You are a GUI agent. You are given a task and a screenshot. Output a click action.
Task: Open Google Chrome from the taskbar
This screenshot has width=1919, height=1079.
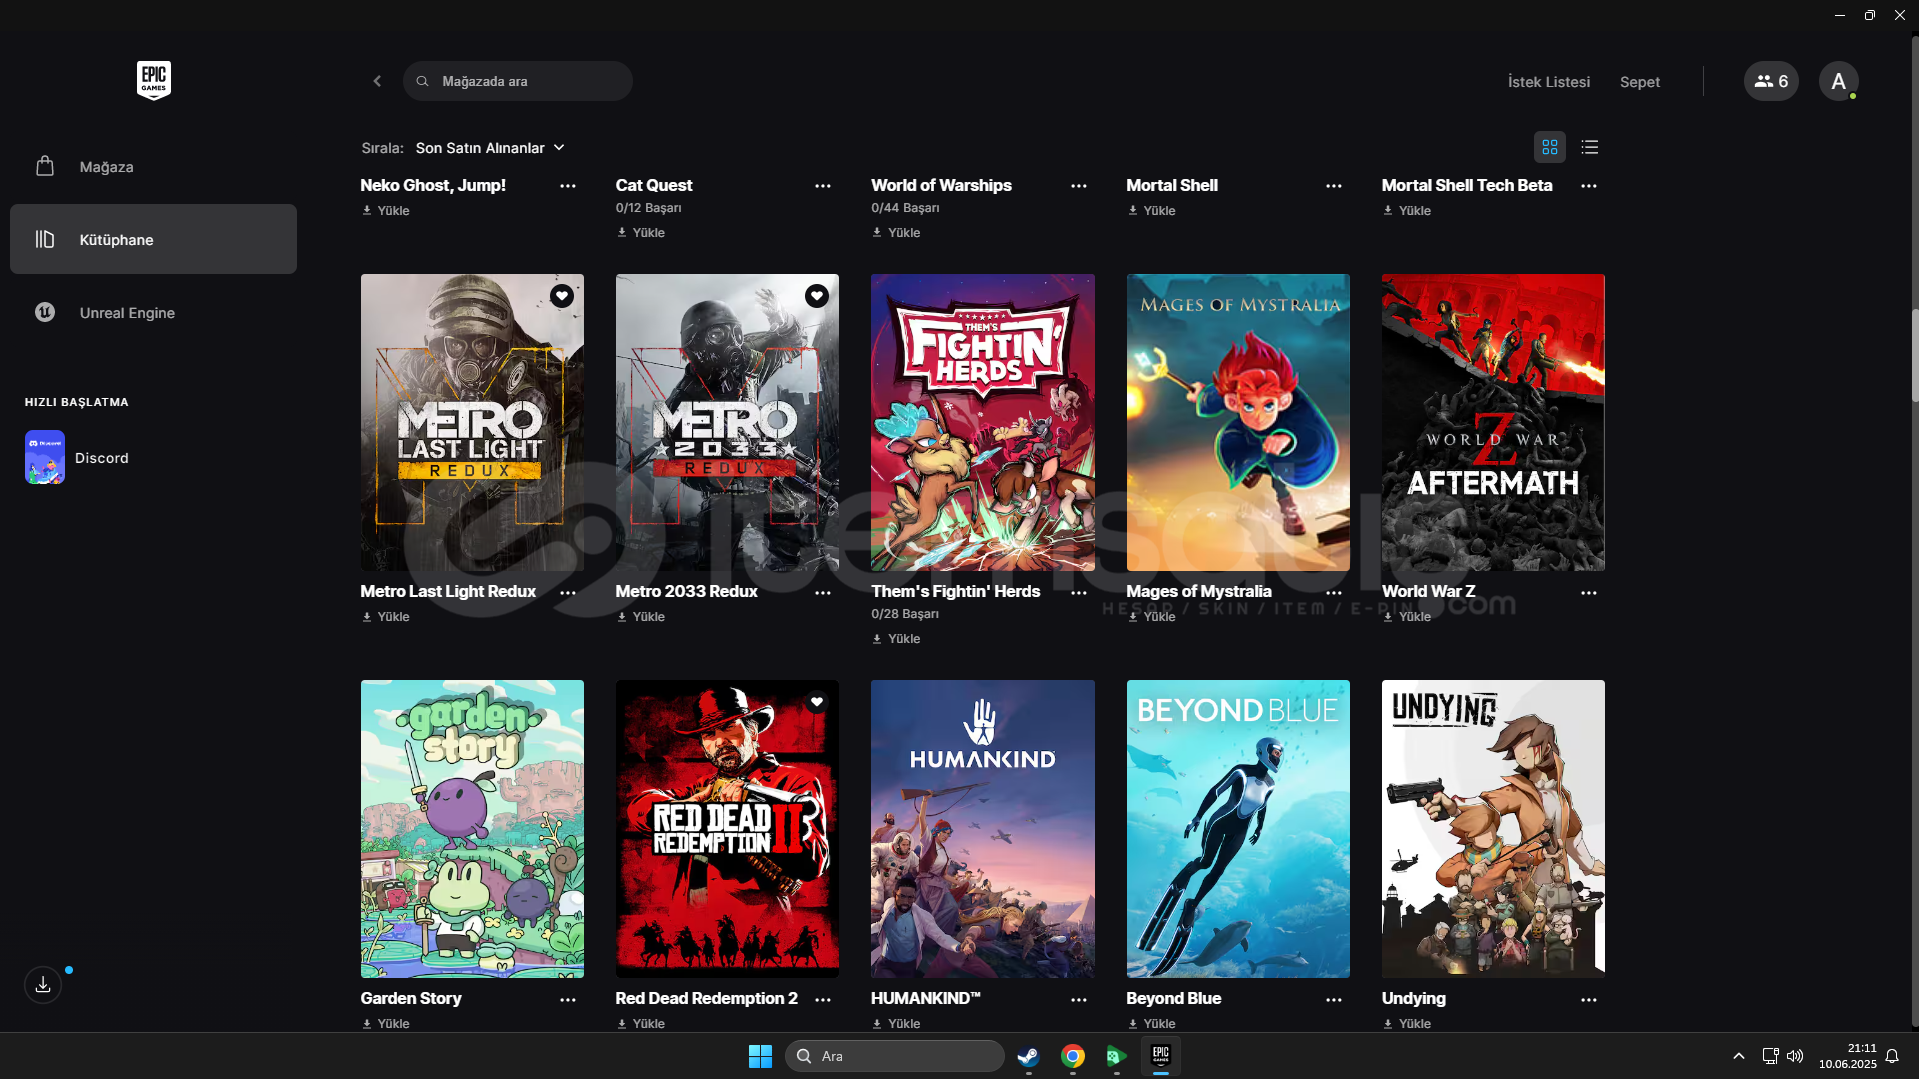point(1073,1056)
